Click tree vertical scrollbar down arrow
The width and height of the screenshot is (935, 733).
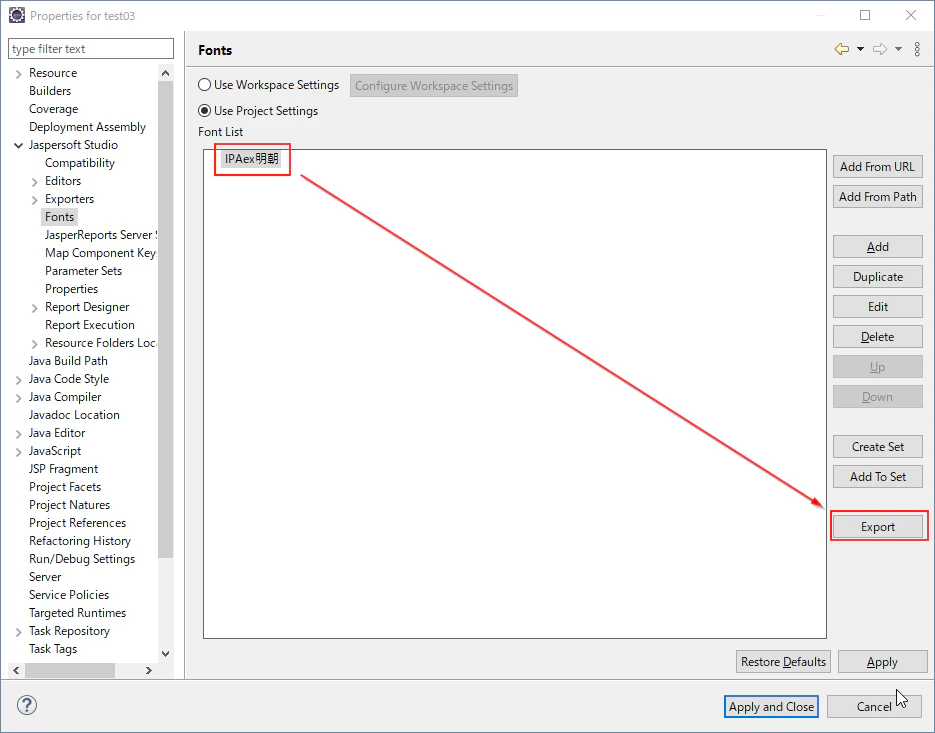click(x=166, y=654)
